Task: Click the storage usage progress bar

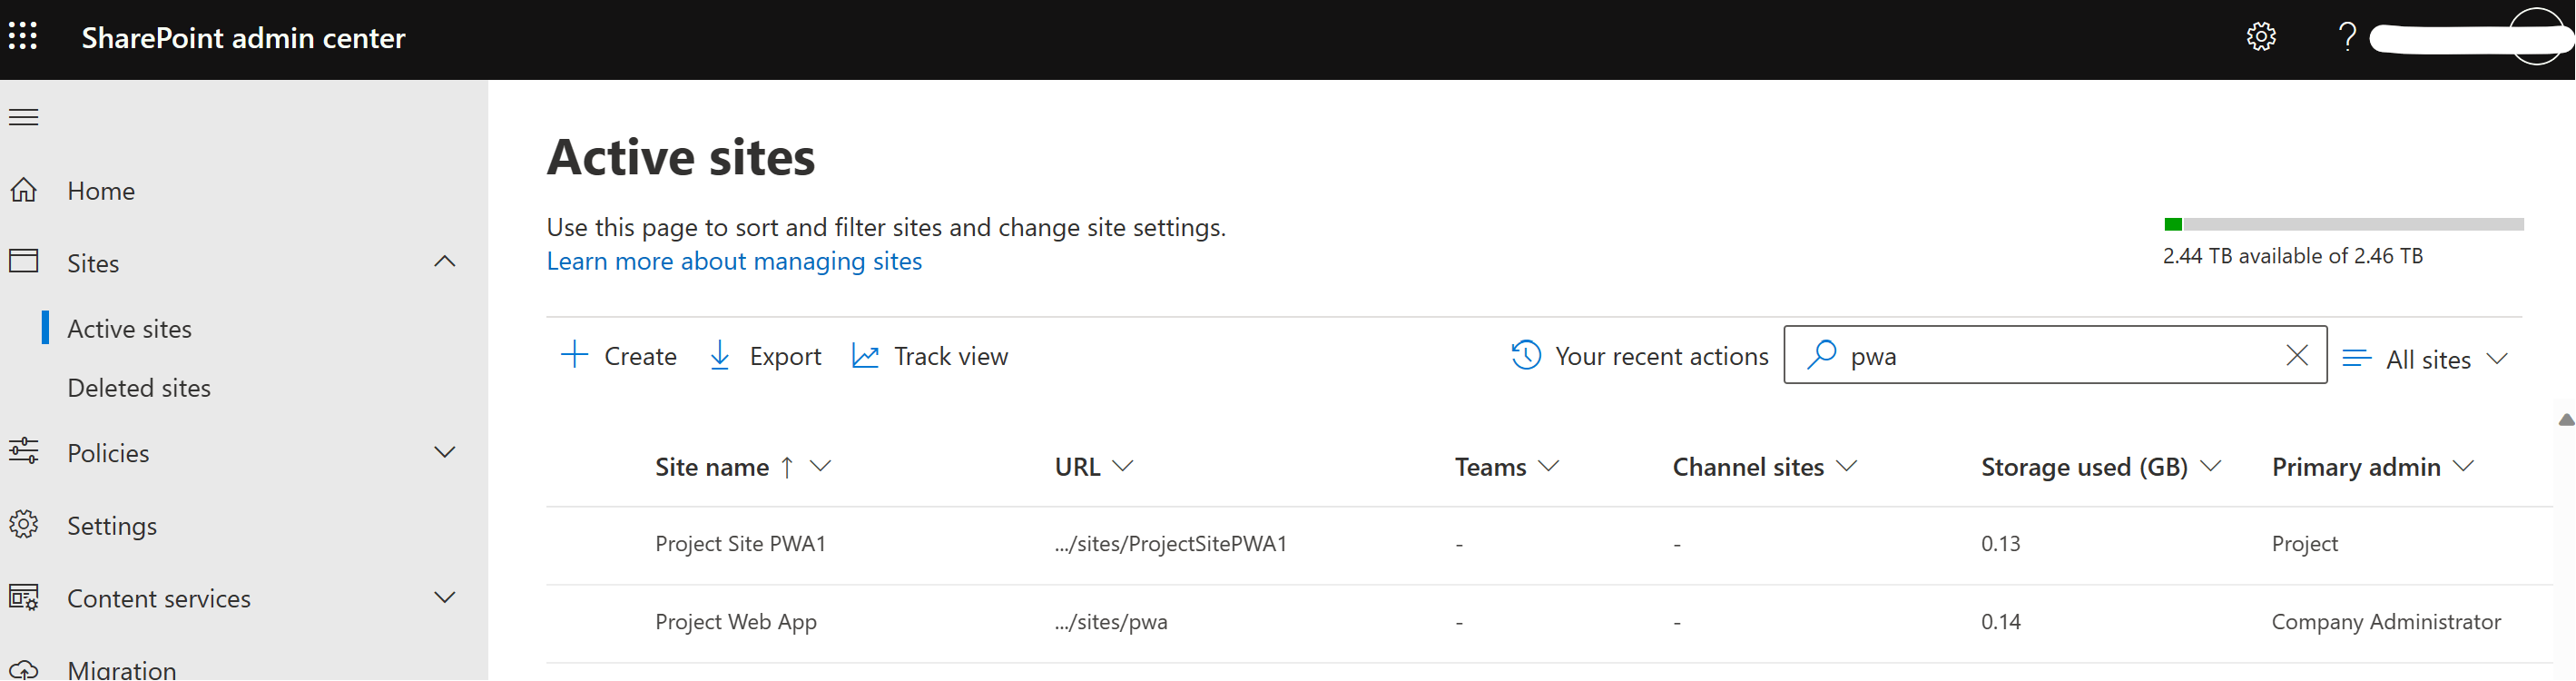Action: [x=2344, y=224]
